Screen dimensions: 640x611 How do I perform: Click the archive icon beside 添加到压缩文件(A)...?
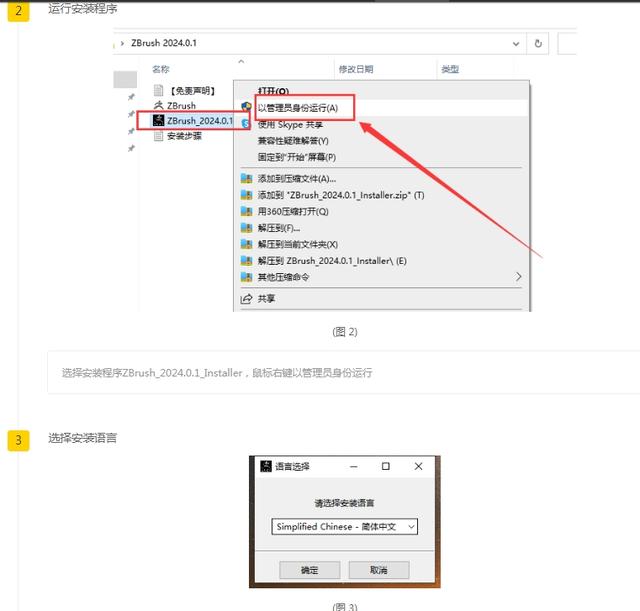pyautogui.click(x=246, y=178)
